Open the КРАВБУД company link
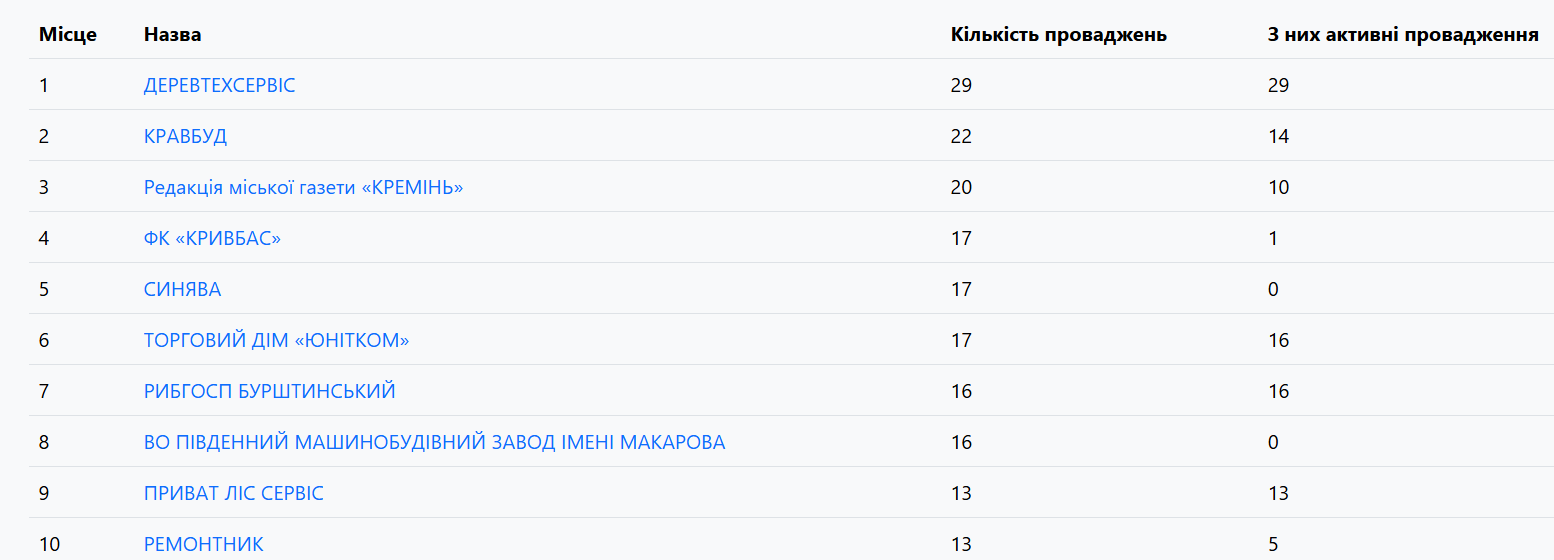Viewport: 1554px width, 560px height. (x=185, y=136)
